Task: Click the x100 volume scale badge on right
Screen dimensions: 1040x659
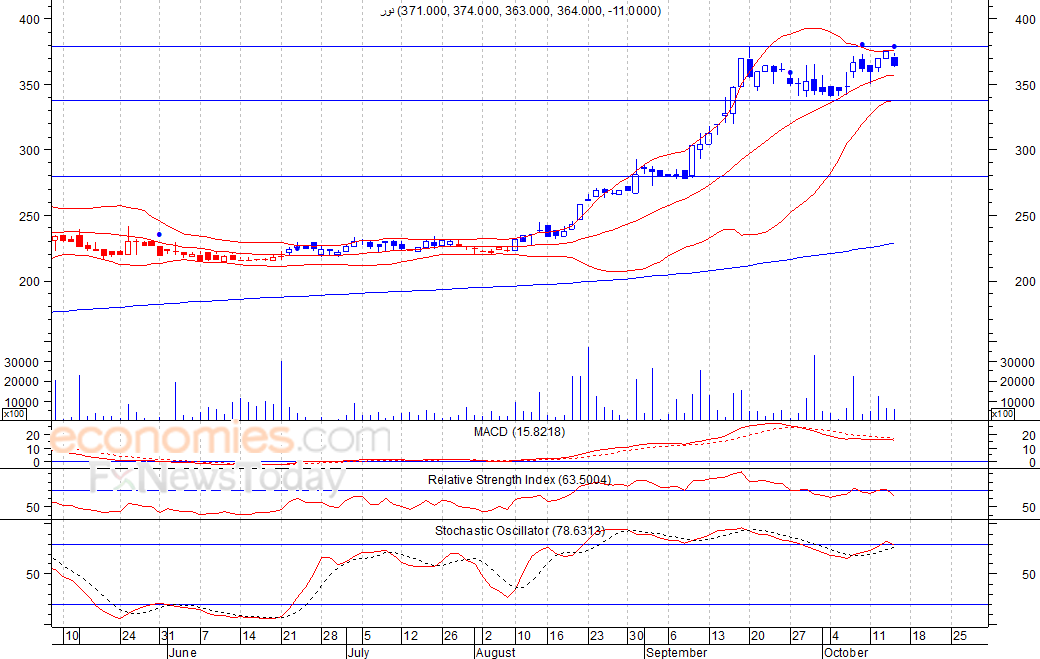Action: pos(1002,414)
